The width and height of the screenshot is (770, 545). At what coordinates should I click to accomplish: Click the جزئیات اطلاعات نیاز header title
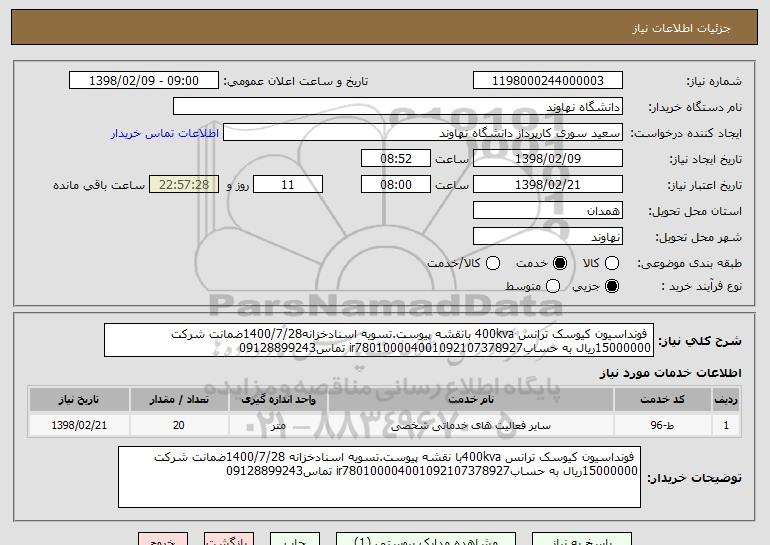pyautogui.click(x=681, y=28)
